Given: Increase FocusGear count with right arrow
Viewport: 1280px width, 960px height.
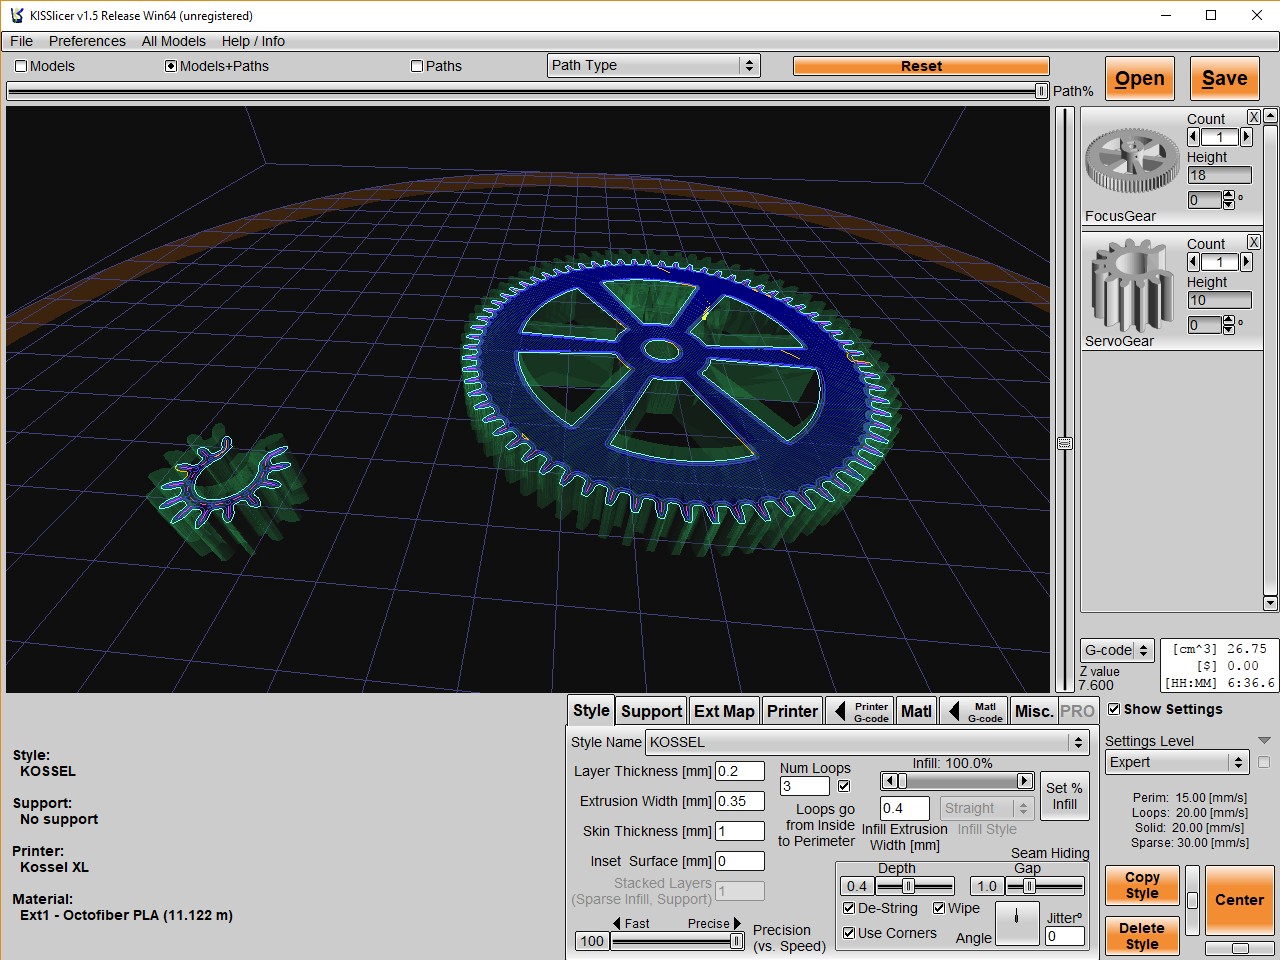Looking at the screenshot, I should point(1246,137).
